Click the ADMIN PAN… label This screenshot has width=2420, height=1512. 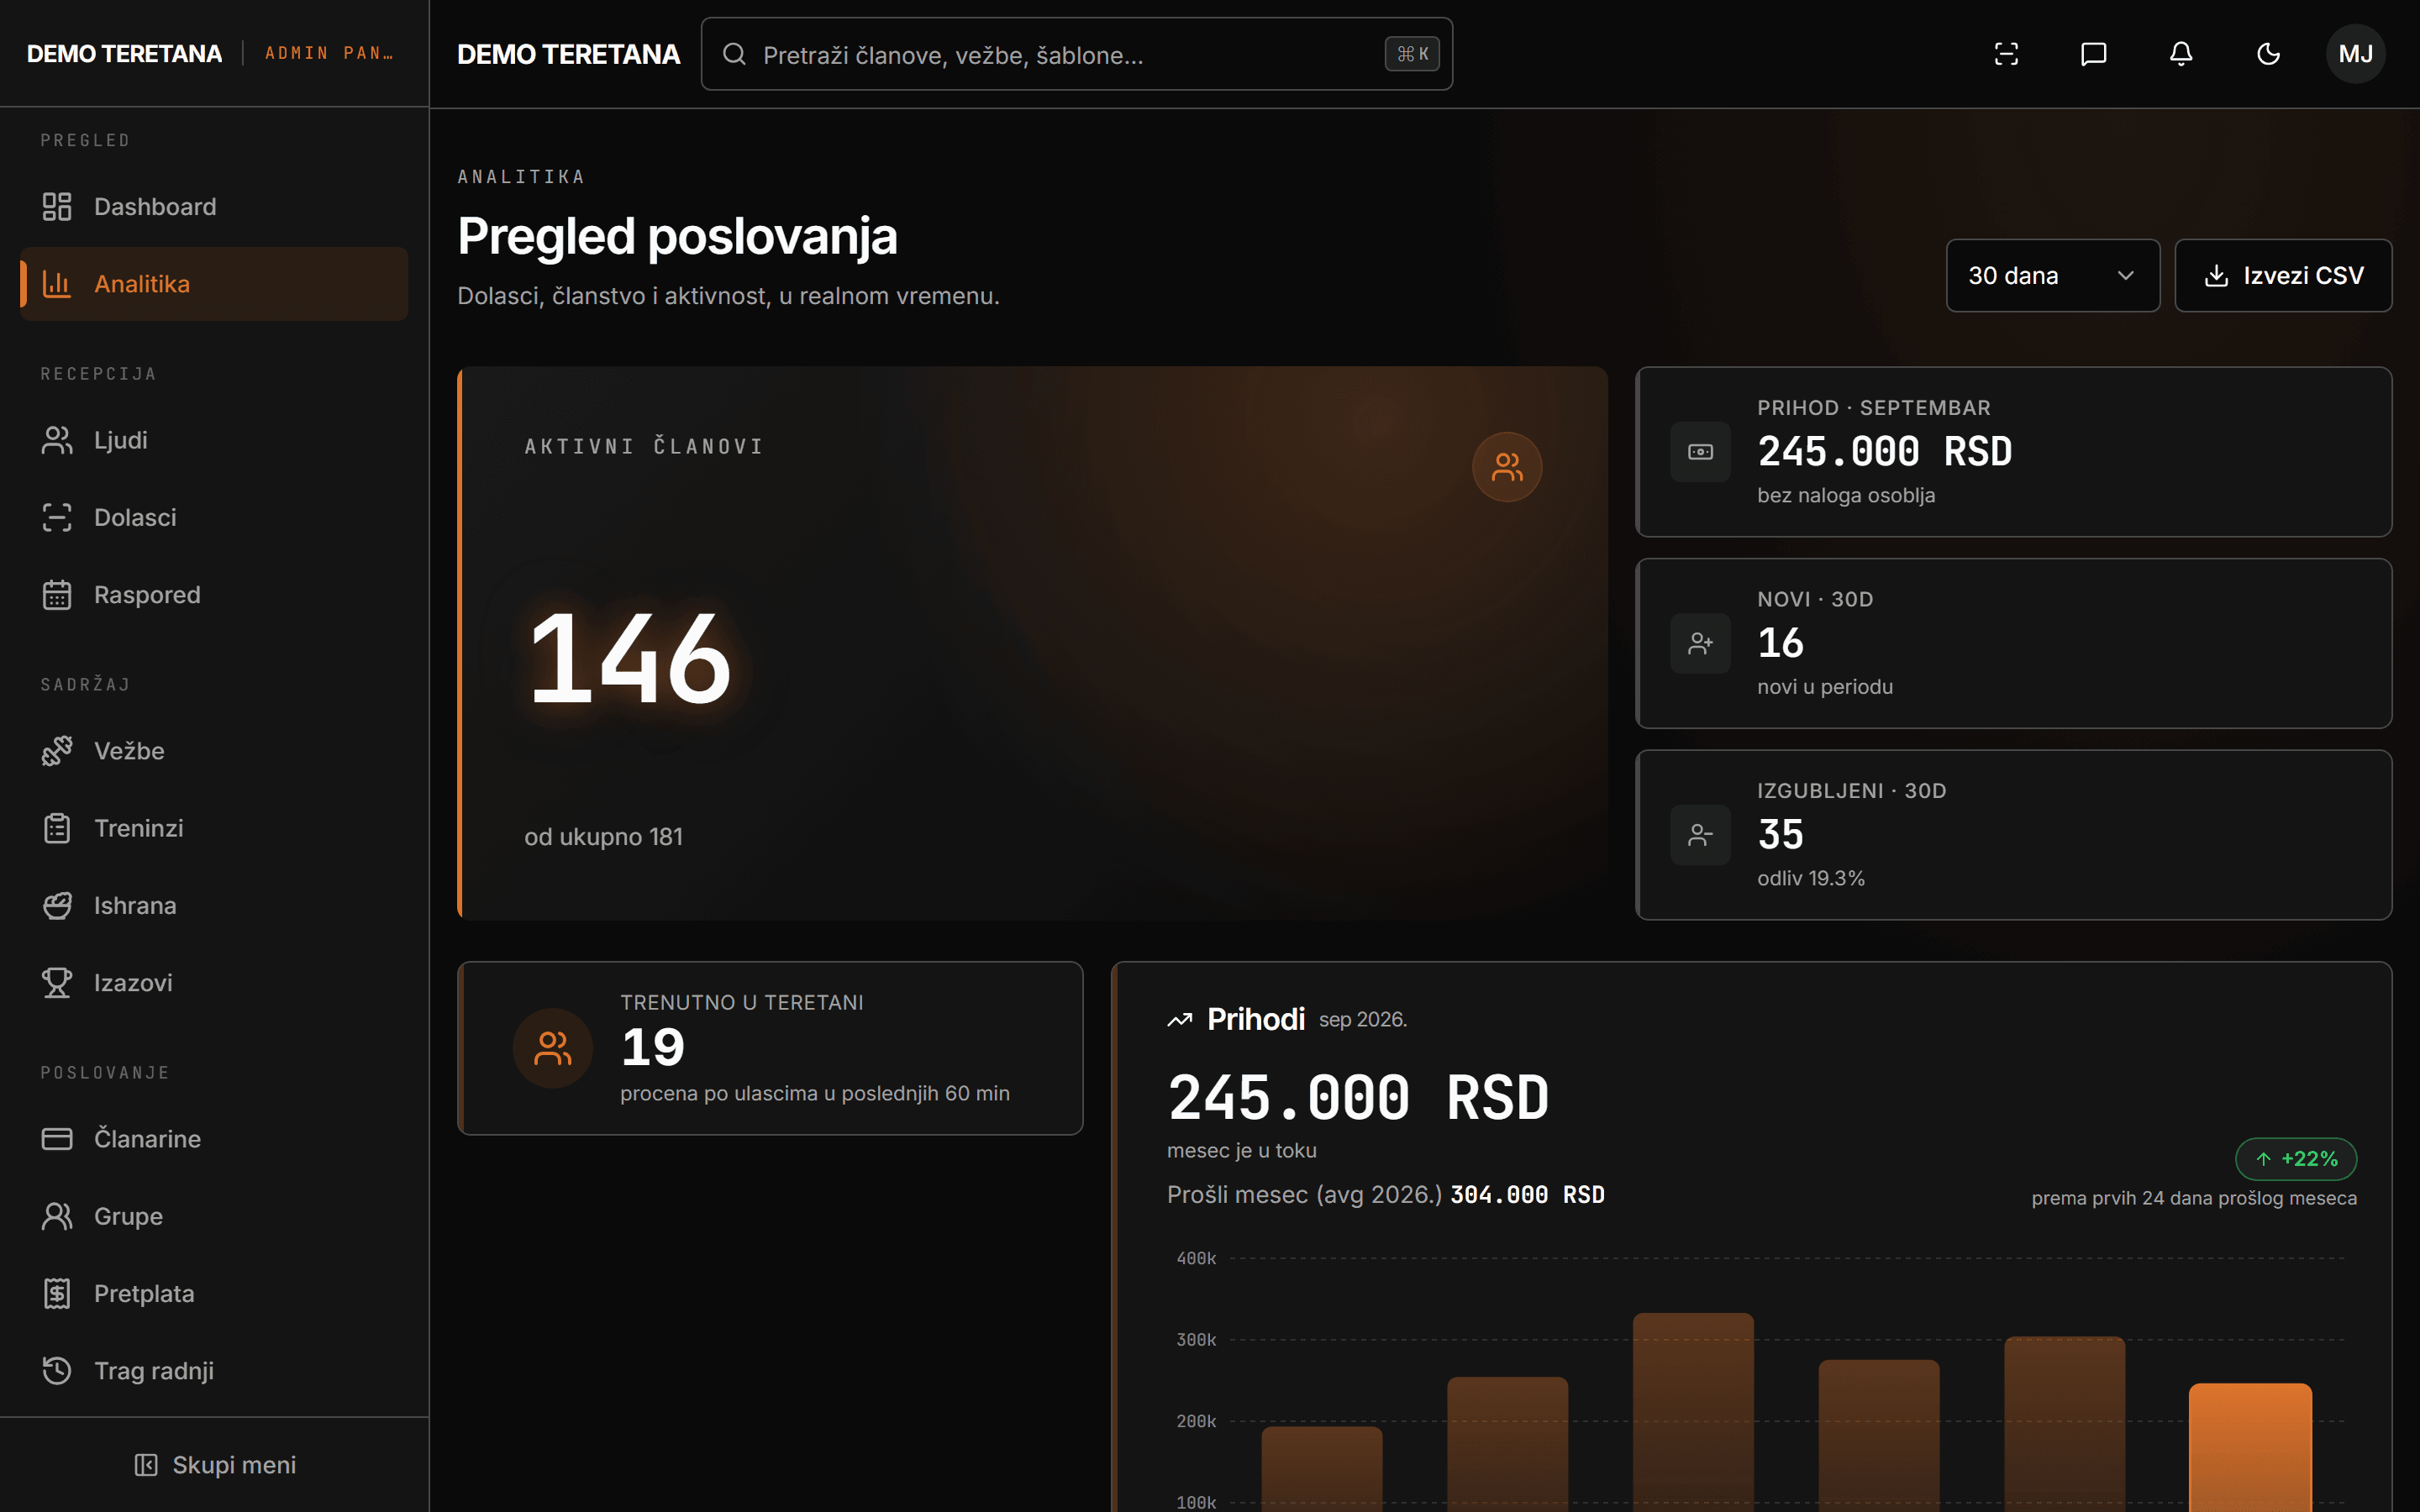tap(329, 54)
